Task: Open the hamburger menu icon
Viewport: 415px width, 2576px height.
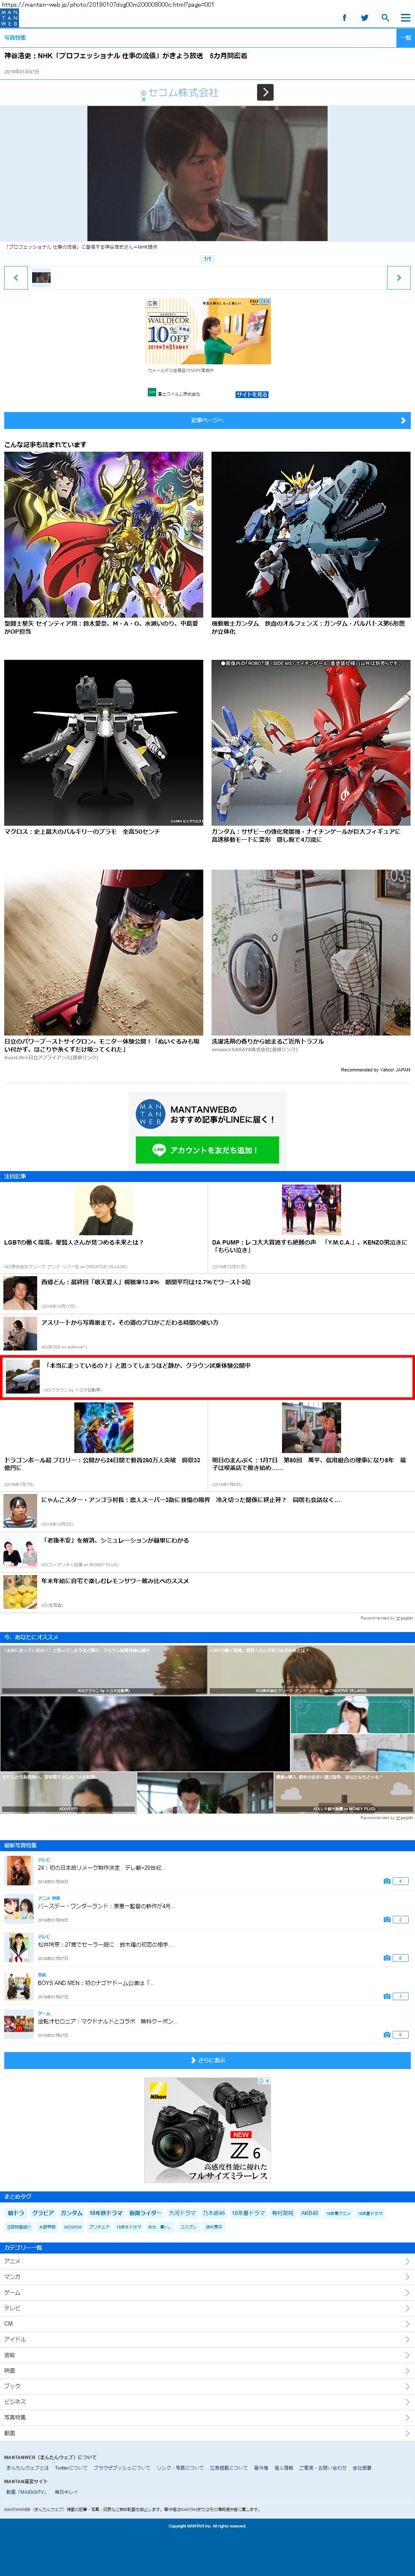Action: pos(405,18)
